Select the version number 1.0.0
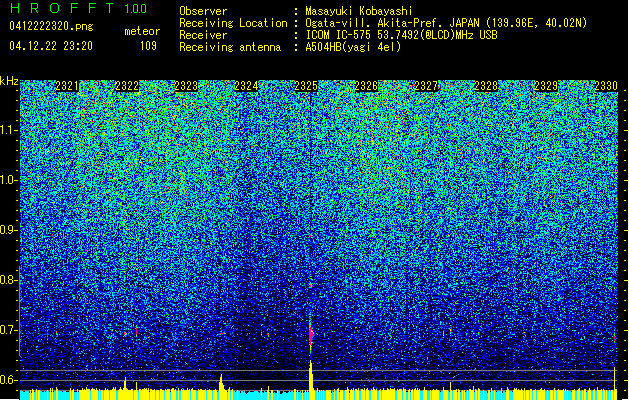Viewport: 629px width, 400px height. (x=136, y=8)
